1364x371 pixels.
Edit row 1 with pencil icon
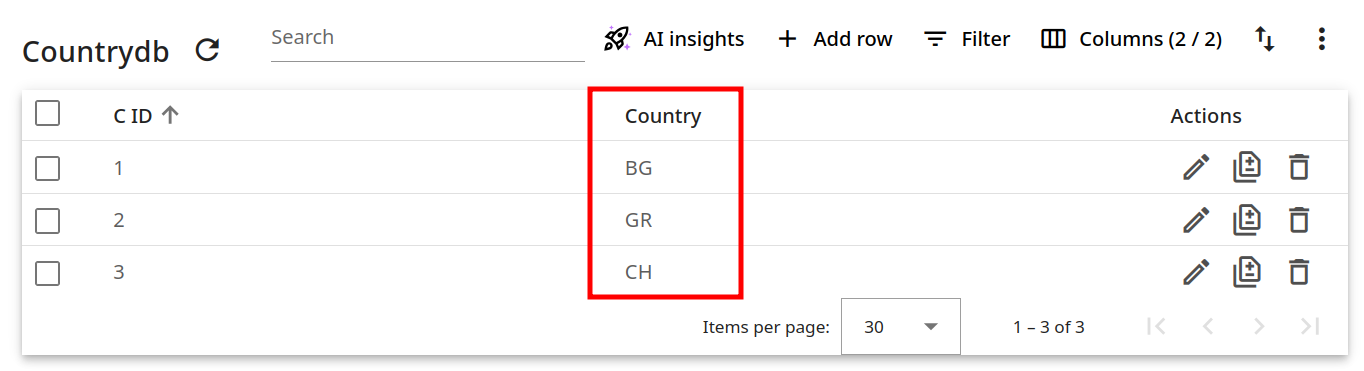[1196, 167]
